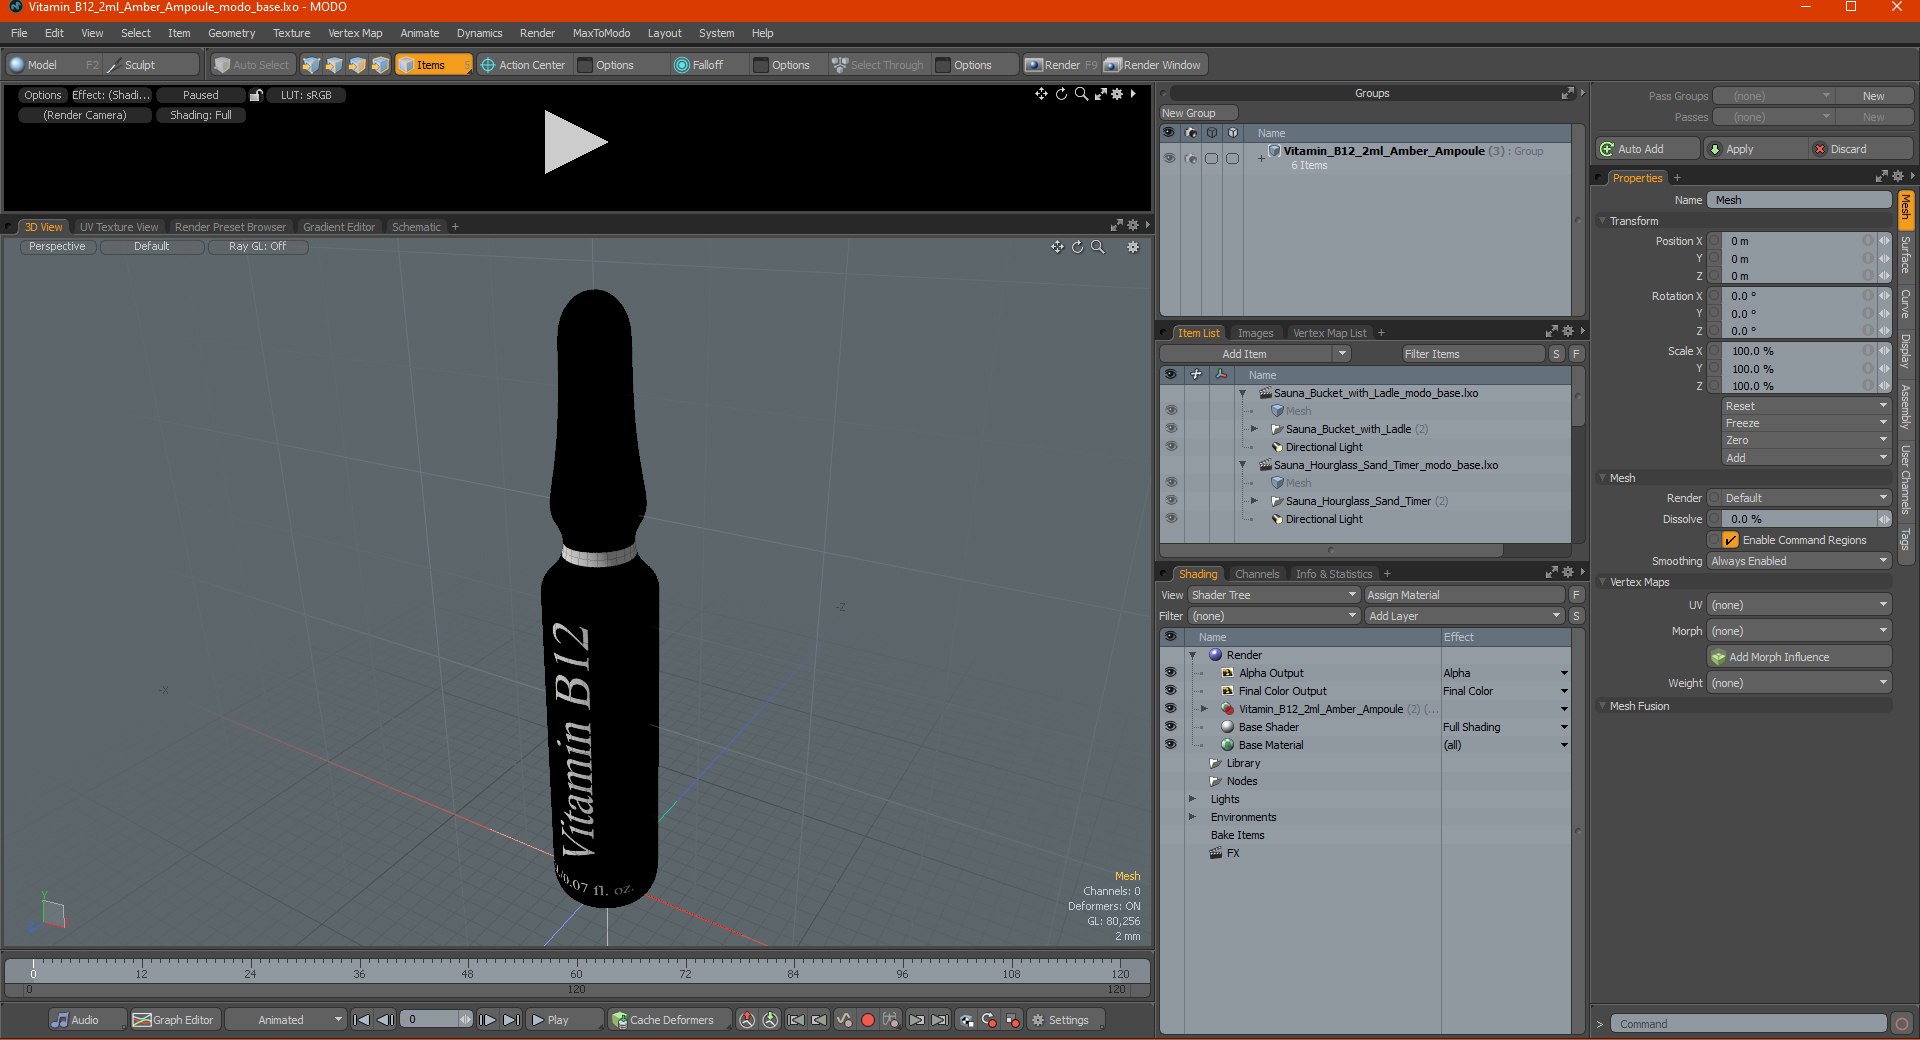
Task: Toggle visibility of Base Material
Action: [x=1170, y=745]
